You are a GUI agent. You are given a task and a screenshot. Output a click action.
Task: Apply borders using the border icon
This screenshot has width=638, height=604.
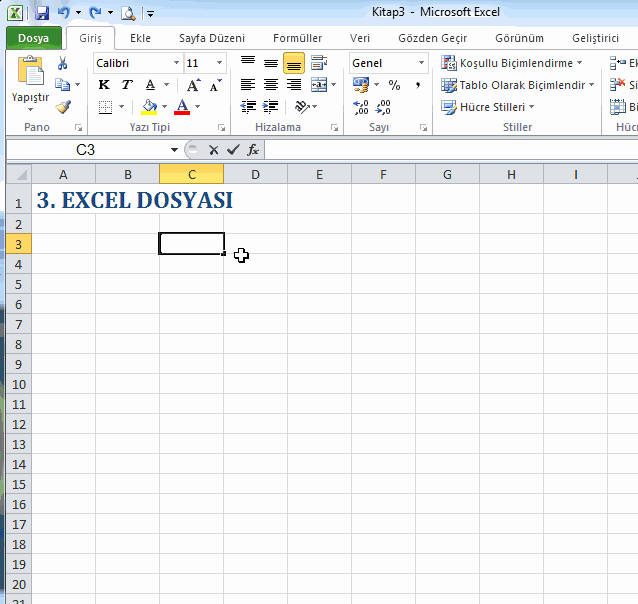pyautogui.click(x=105, y=107)
